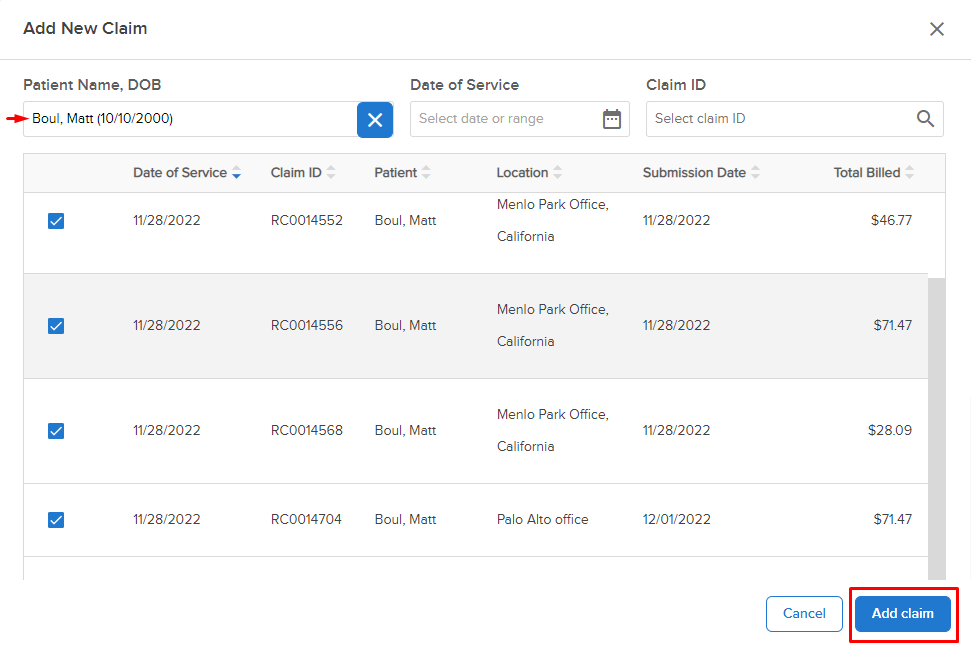
Task: Select claim ID text RC0014568
Action: pyautogui.click(x=307, y=430)
